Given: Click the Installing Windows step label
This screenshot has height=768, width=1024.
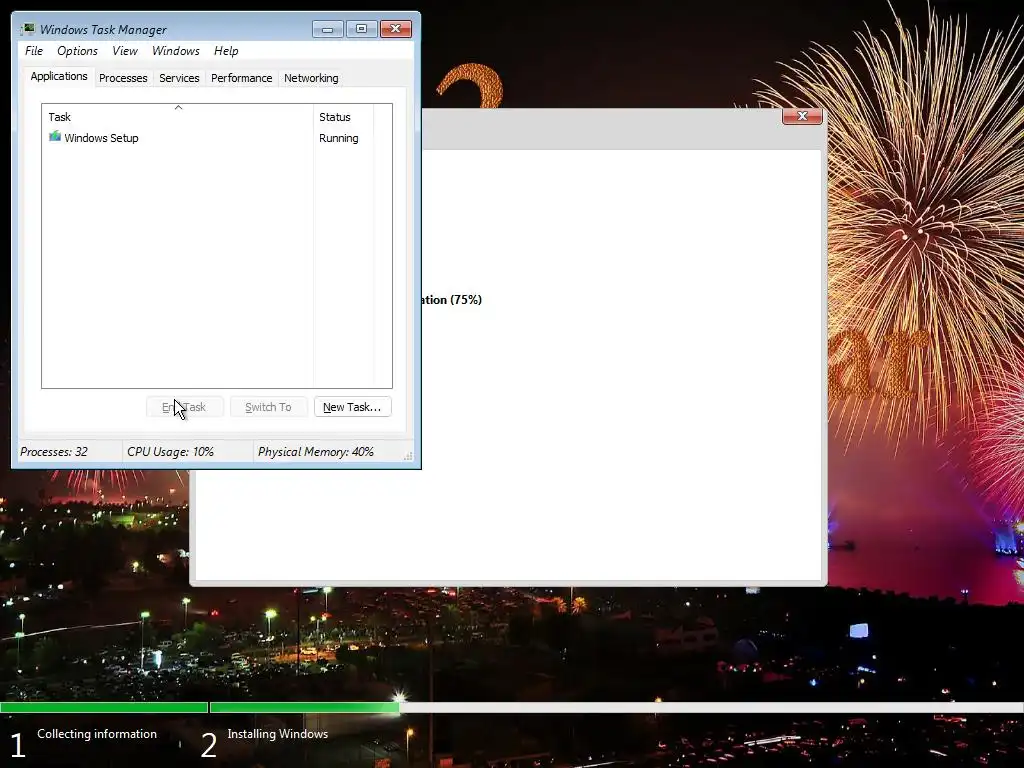Looking at the screenshot, I should pos(278,734).
